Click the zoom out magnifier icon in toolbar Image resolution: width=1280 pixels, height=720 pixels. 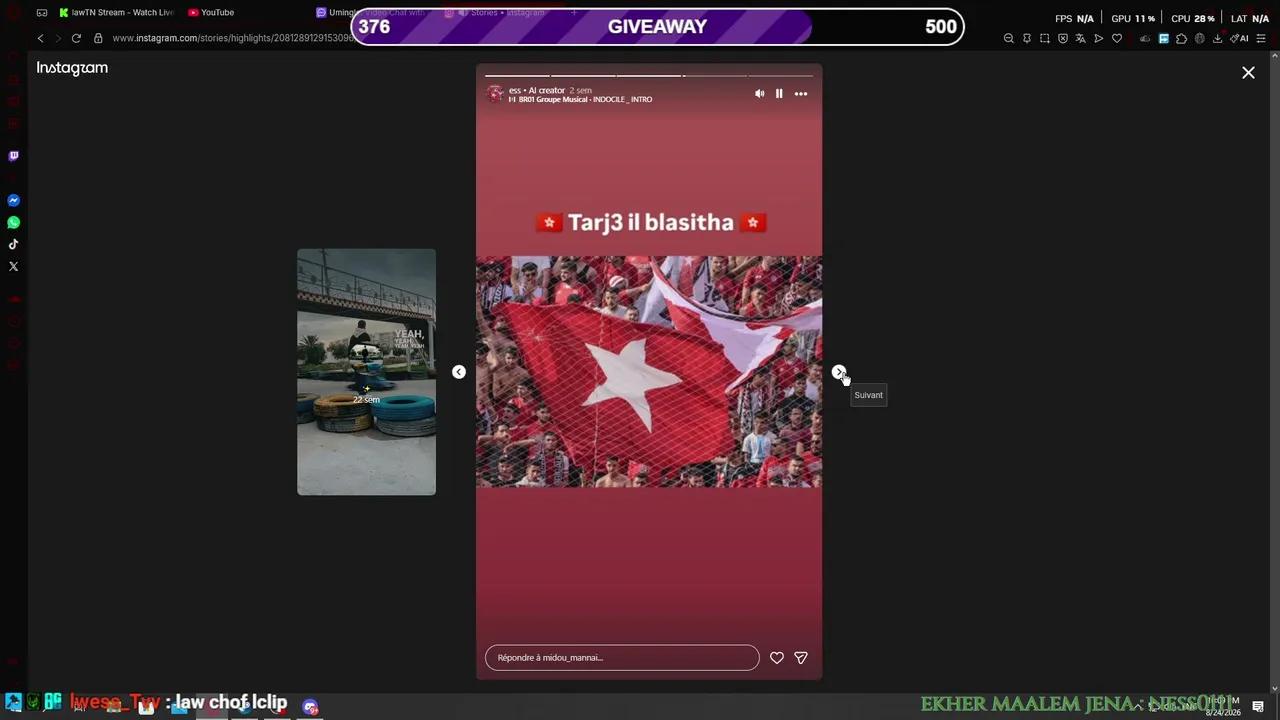tap(1008, 38)
